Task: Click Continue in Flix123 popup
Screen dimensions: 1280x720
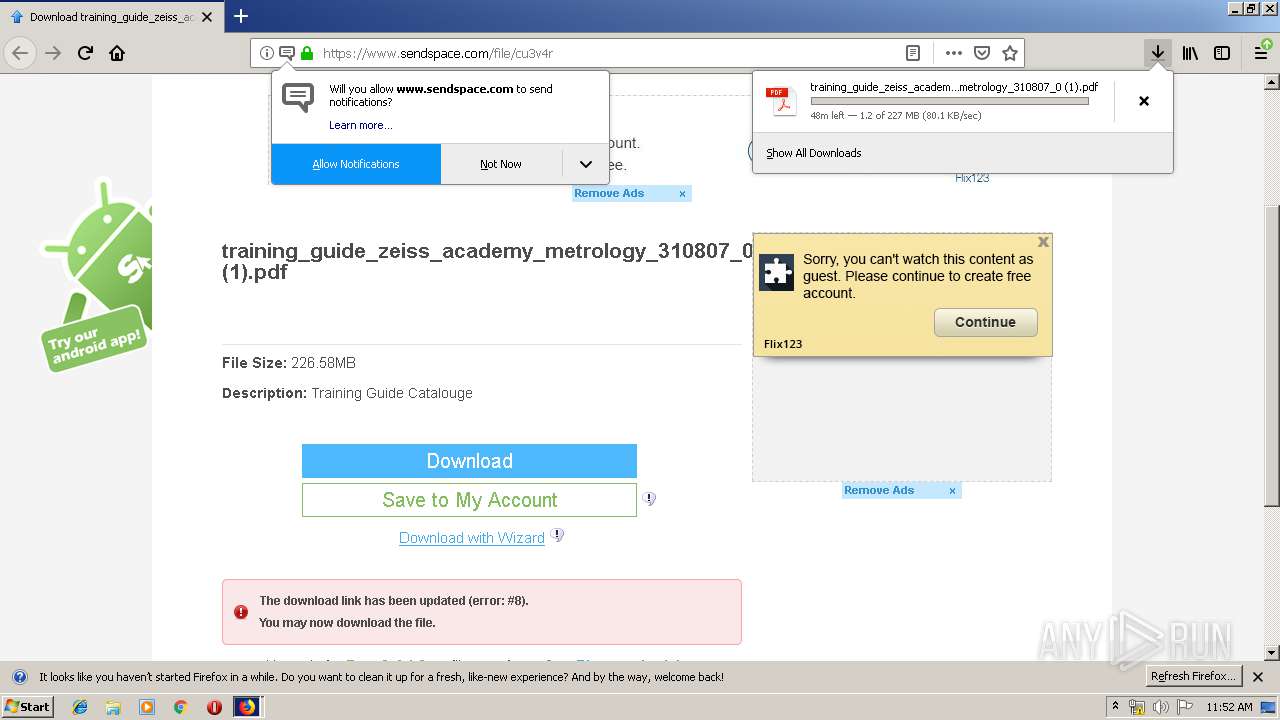Action: click(x=985, y=322)
